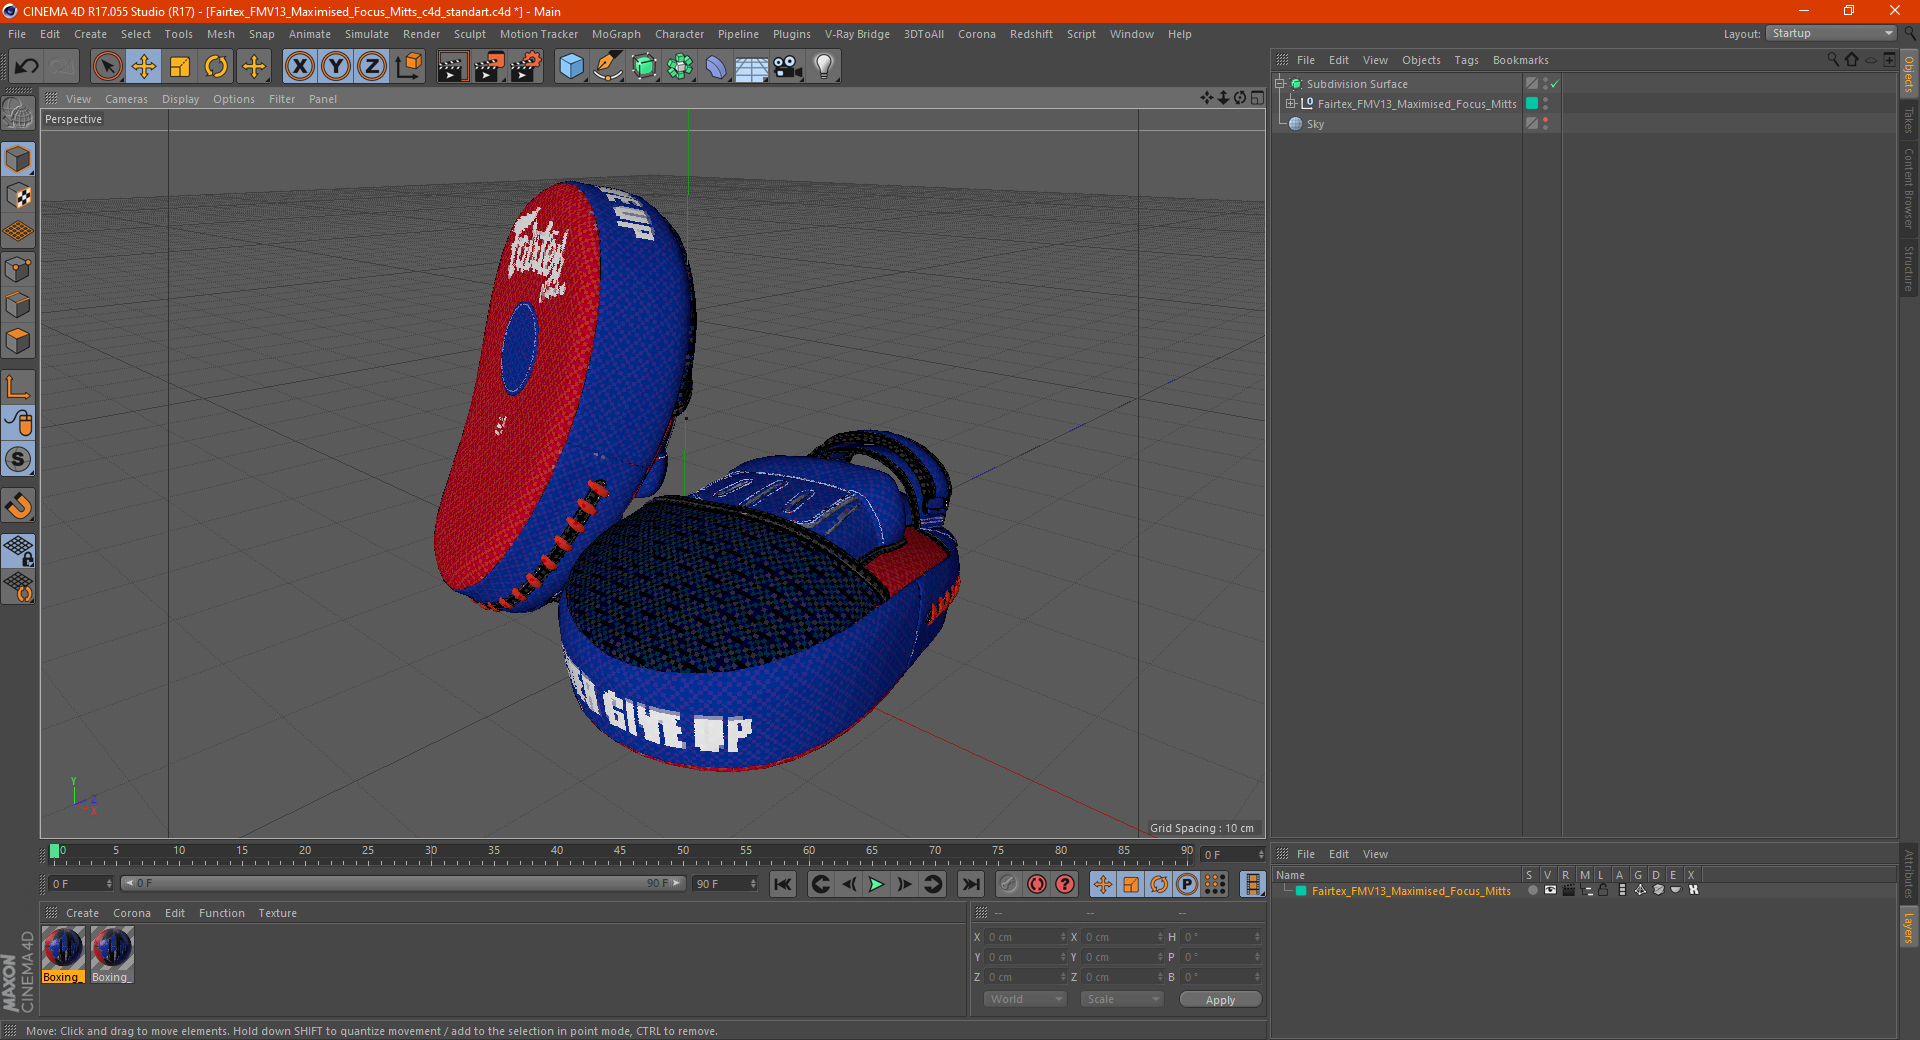Activate the Move tool in the toolbar
The image size is (1920, 1040).
pos(144,67)
